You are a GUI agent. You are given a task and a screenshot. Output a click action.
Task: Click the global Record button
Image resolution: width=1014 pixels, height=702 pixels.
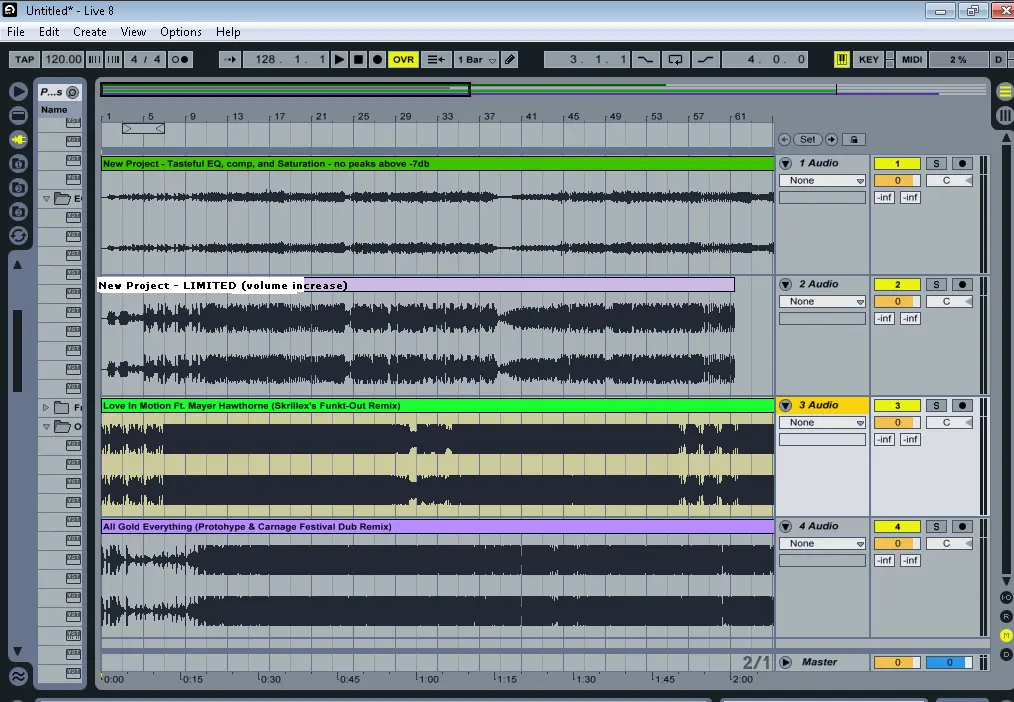pyautogui.click(x=378, y=59)
